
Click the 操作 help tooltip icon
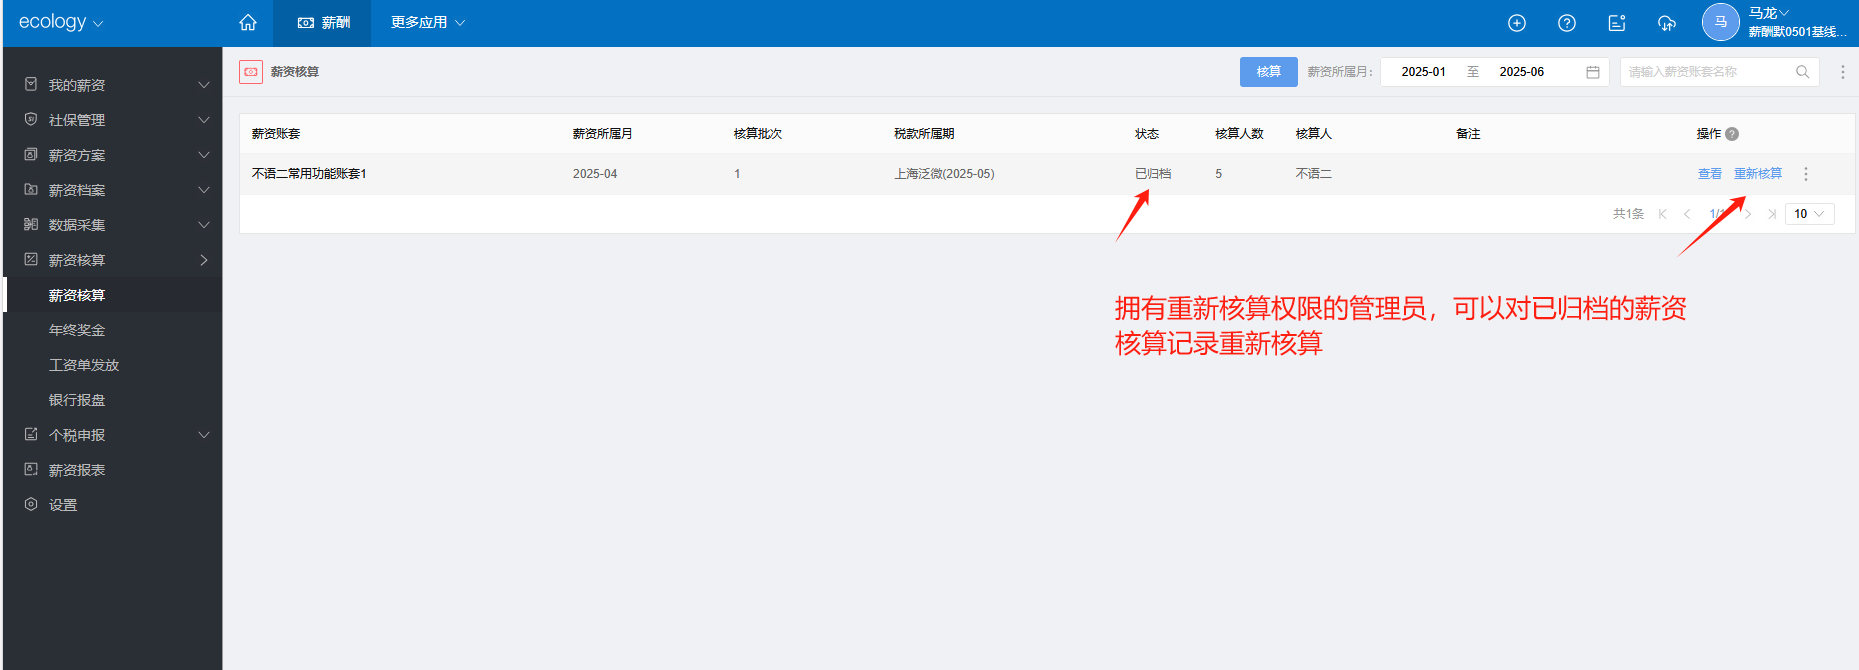coord(1732,134)
